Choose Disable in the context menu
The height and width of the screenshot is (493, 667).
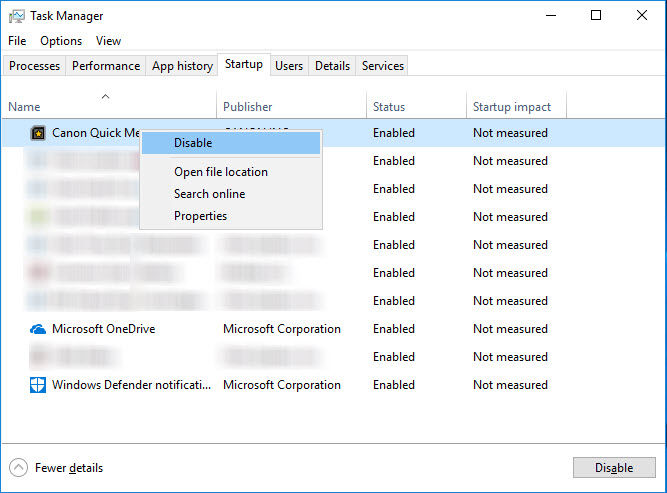pyautogui.click(x=193, y=143)
